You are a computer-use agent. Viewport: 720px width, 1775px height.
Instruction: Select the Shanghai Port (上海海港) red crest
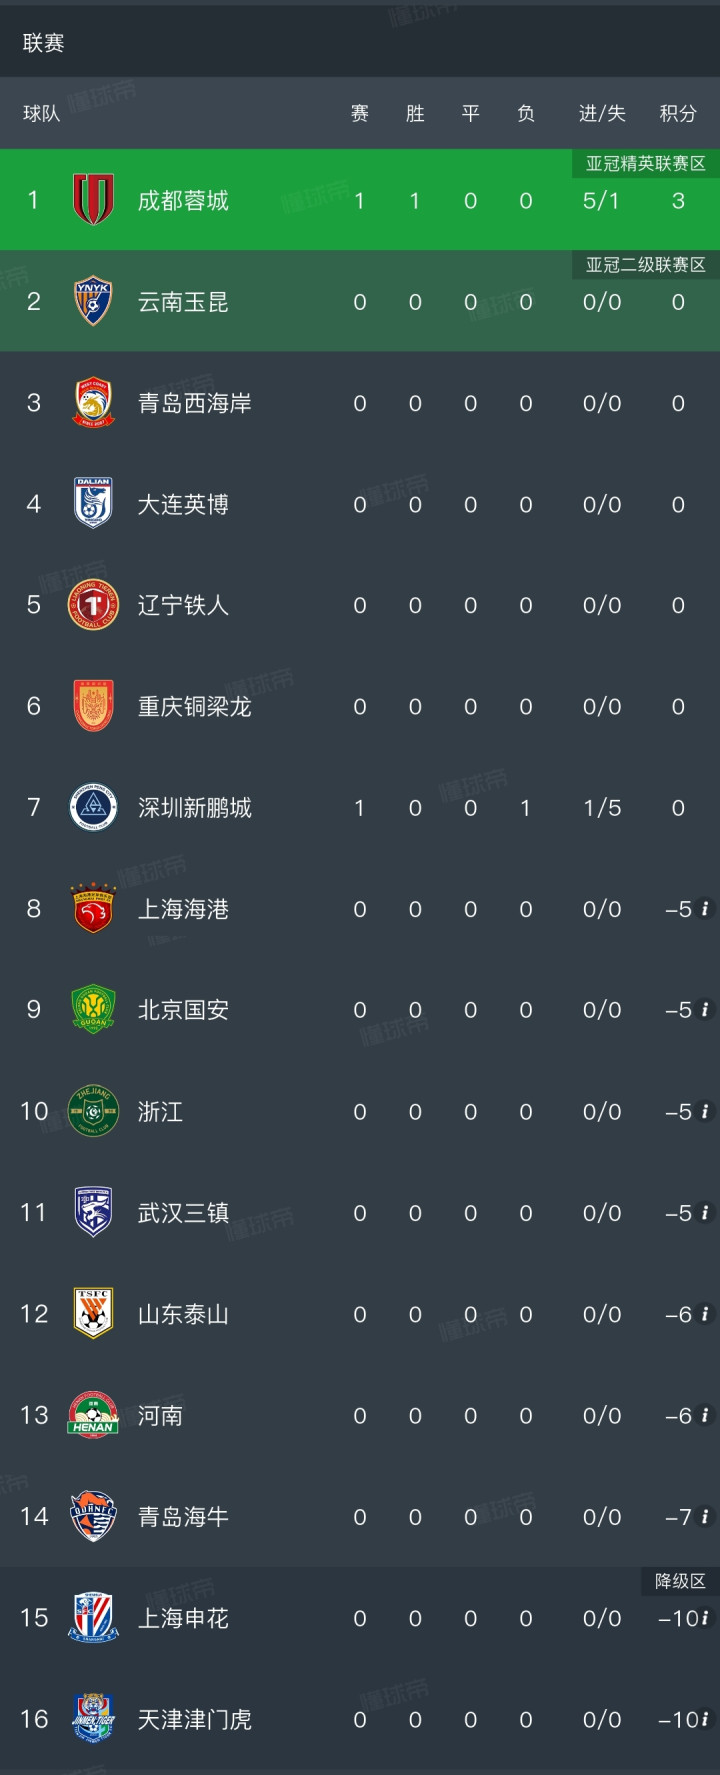[94, 908]
